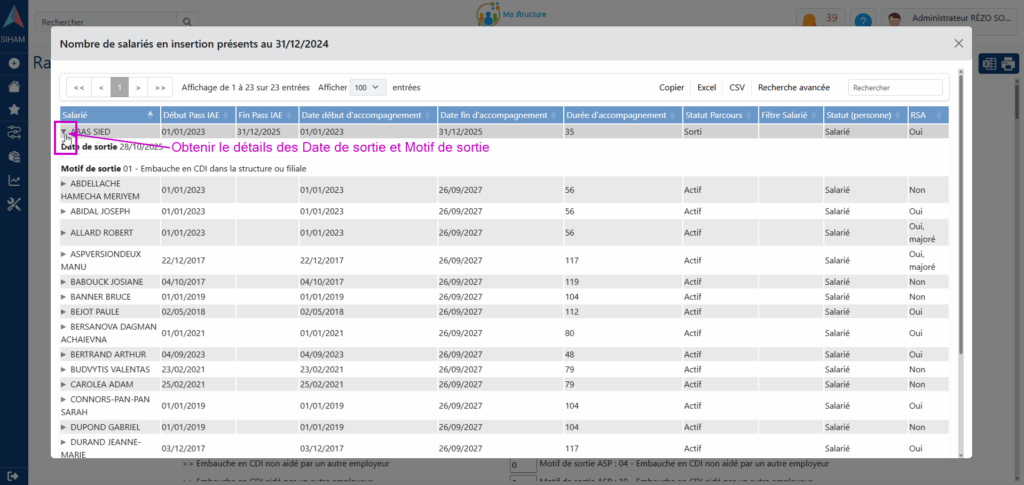The width and height of the screenshot is (1024, 485).
Task: Open the Afficher 100 entries dropdown
Action: click(x=369, y=87)
